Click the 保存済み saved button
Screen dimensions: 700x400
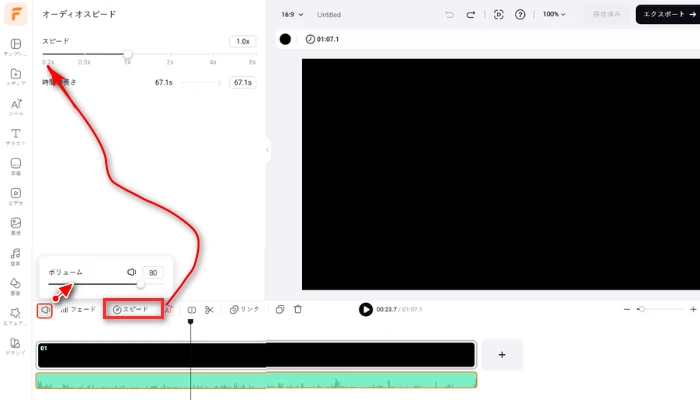[x=606, y=14]
